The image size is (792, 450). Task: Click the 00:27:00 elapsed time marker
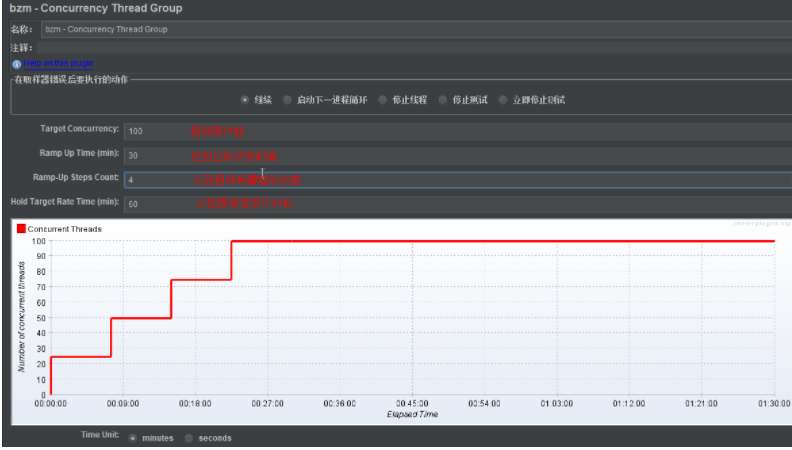pos(268,404)
